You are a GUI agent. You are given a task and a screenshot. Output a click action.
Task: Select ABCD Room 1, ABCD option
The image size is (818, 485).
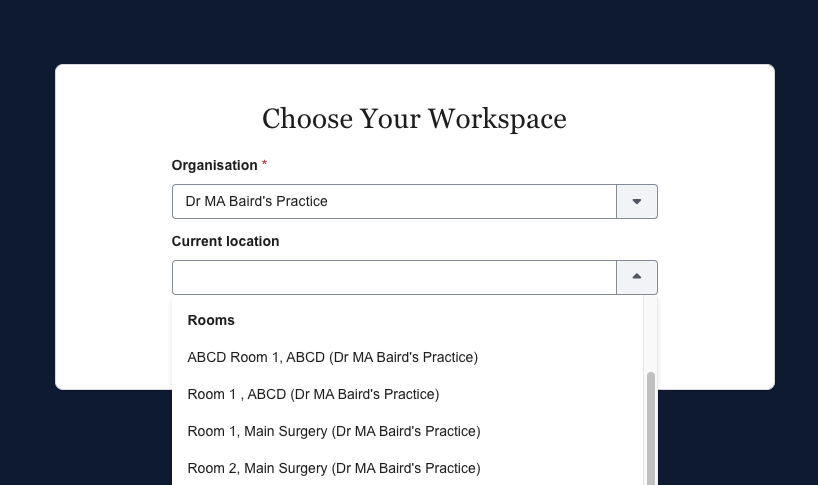[407, 357]
